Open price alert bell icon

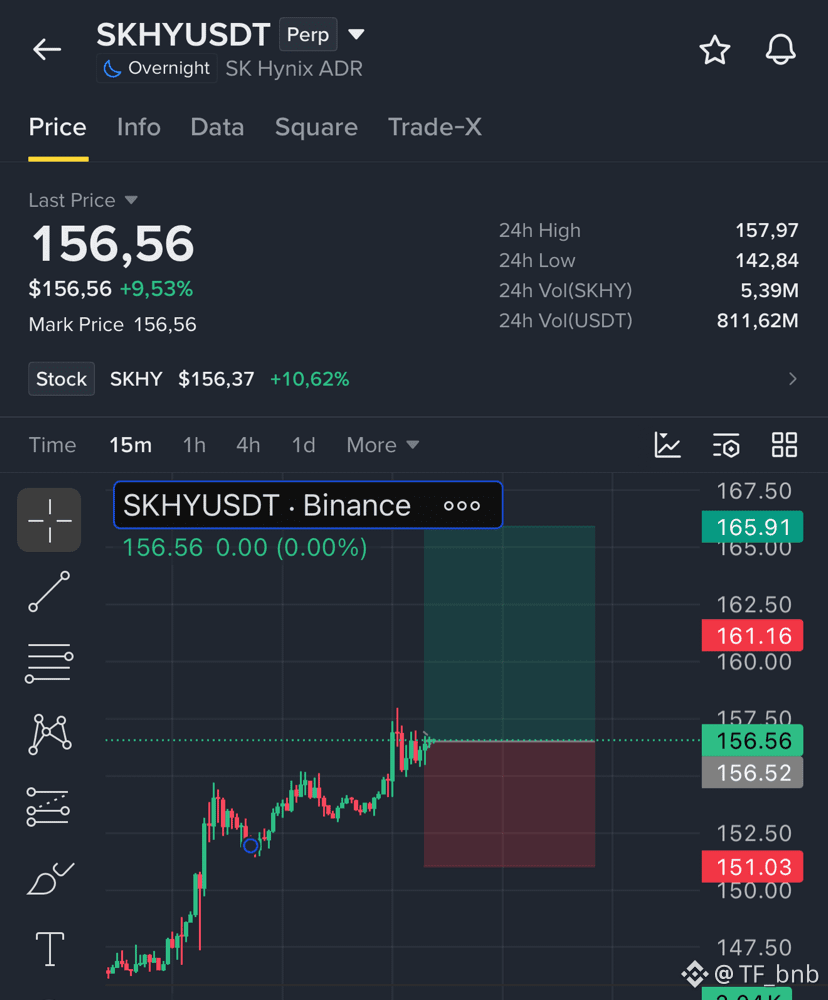coord(780,50)
